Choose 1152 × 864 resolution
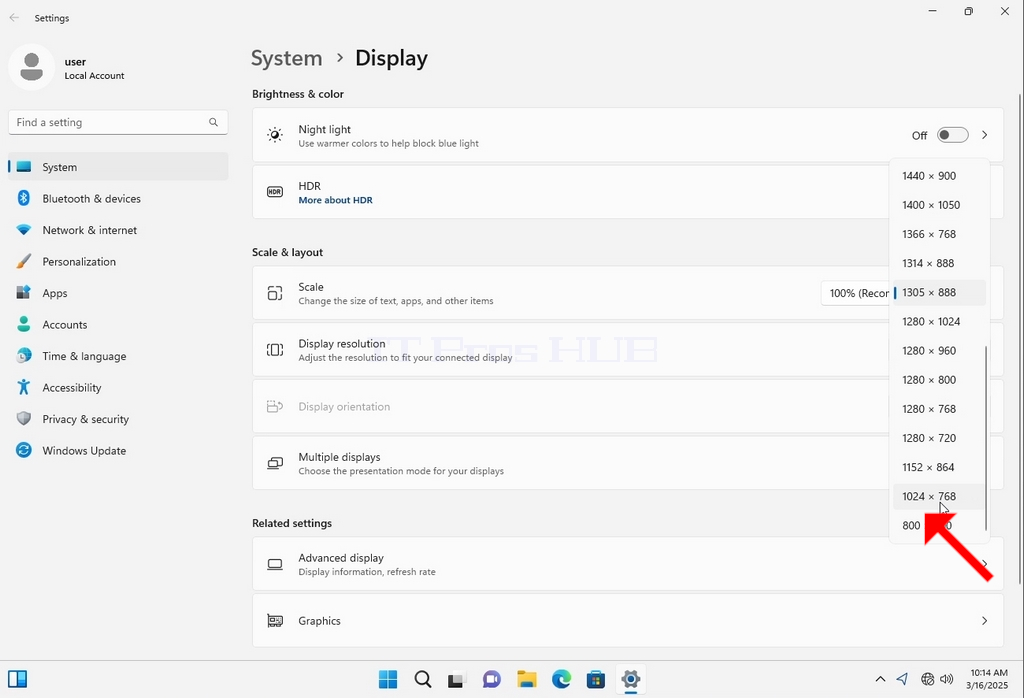The height and width of the screenshot is (698, 1024). pos(939,468)
